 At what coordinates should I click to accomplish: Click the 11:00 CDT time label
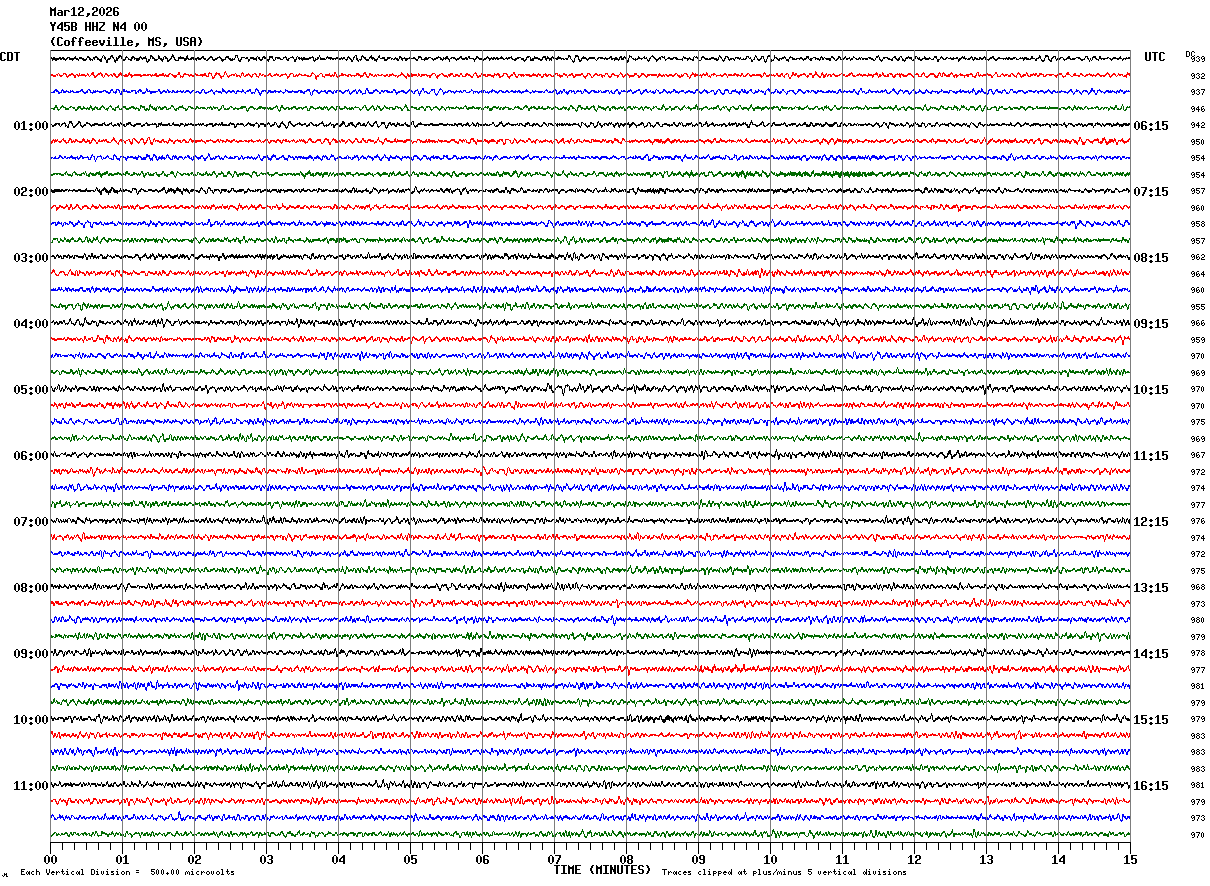[30, 786]
